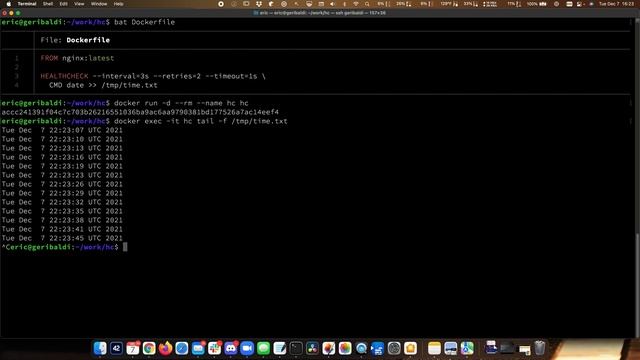Launch Zoom from the Dock

coord(247,348)
